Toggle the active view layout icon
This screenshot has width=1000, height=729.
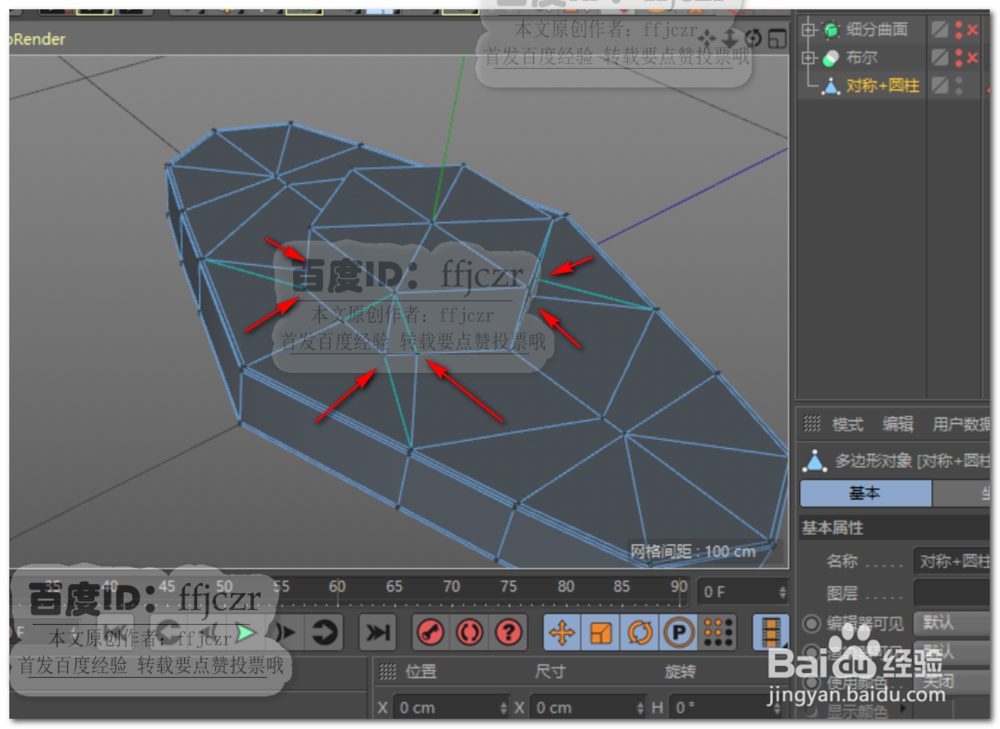777,39
